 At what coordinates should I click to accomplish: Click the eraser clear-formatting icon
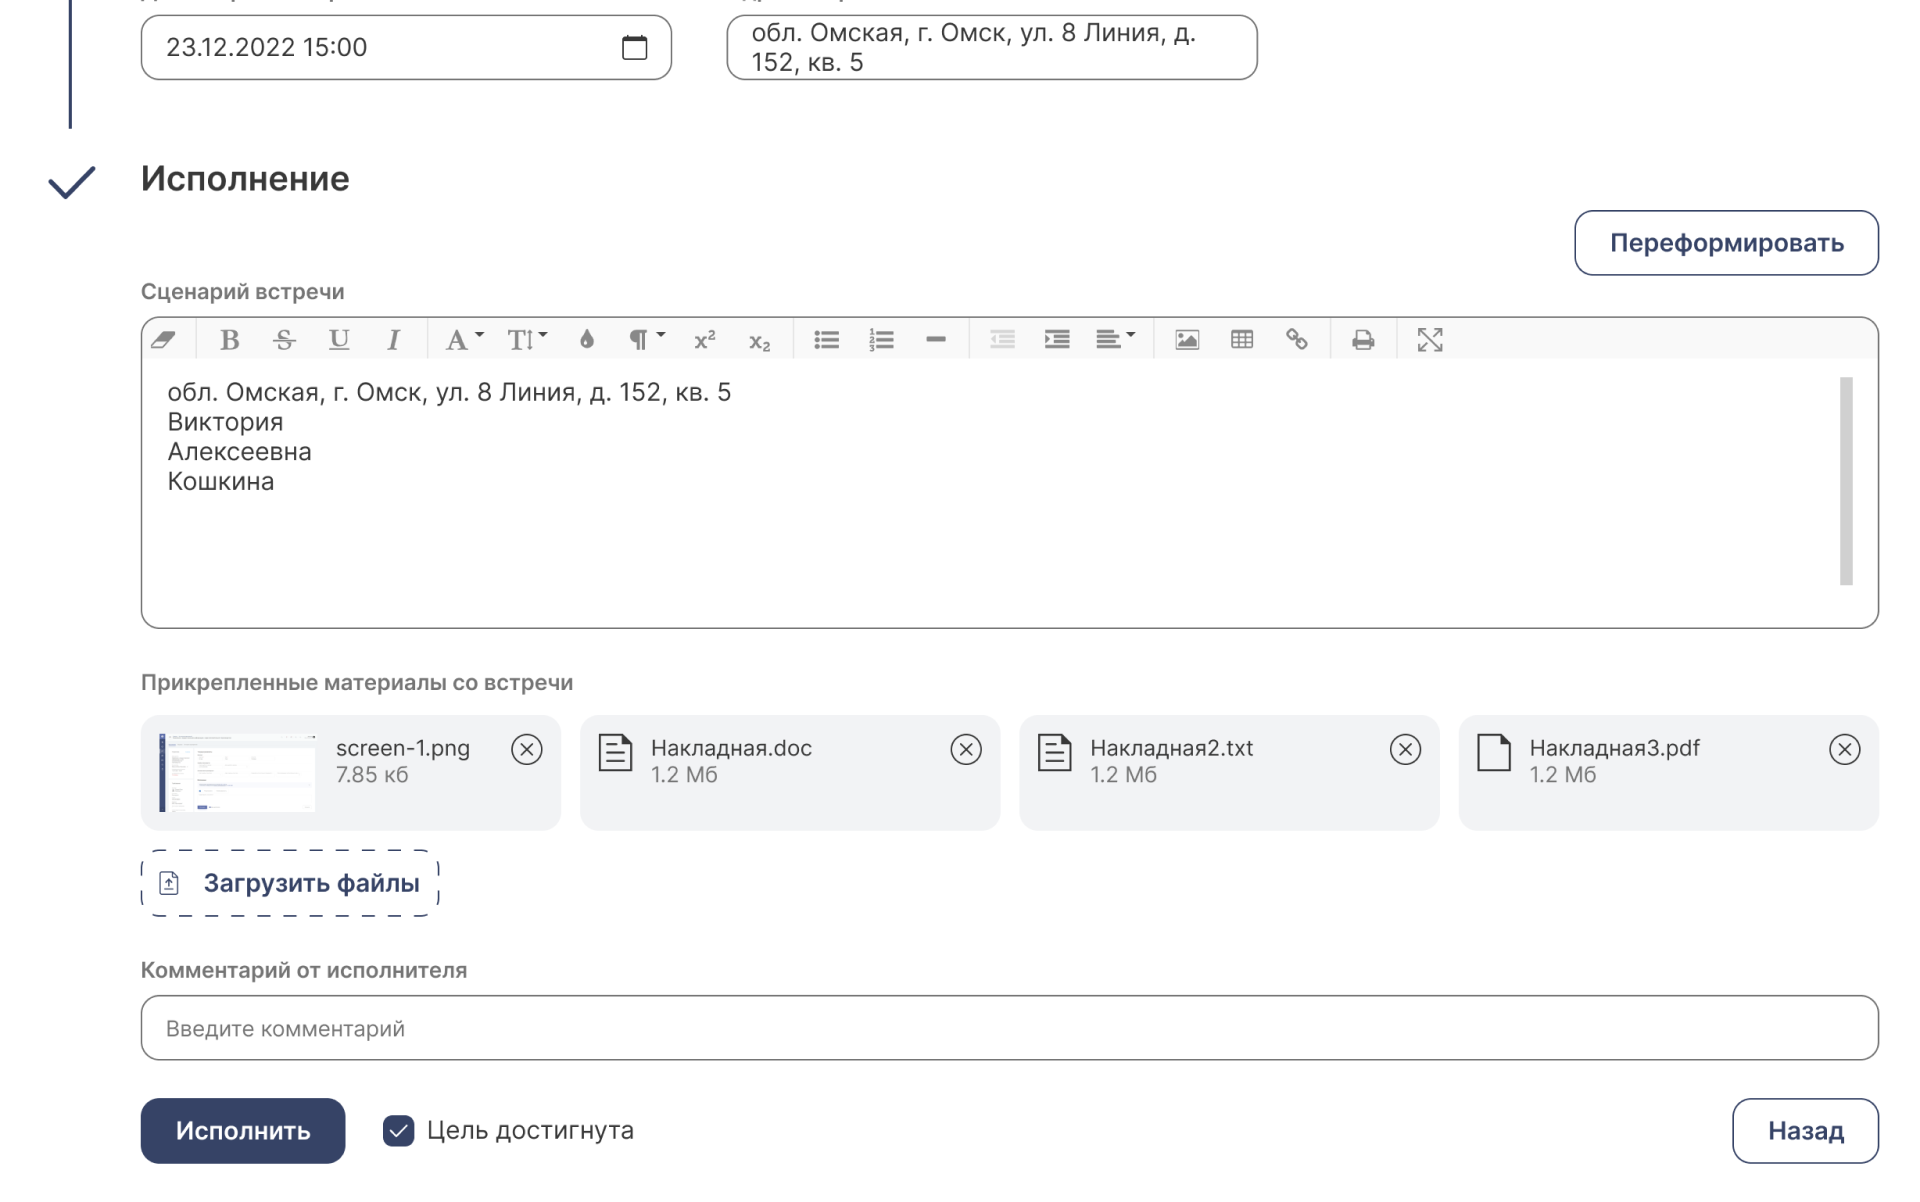[x=164, y=340]
